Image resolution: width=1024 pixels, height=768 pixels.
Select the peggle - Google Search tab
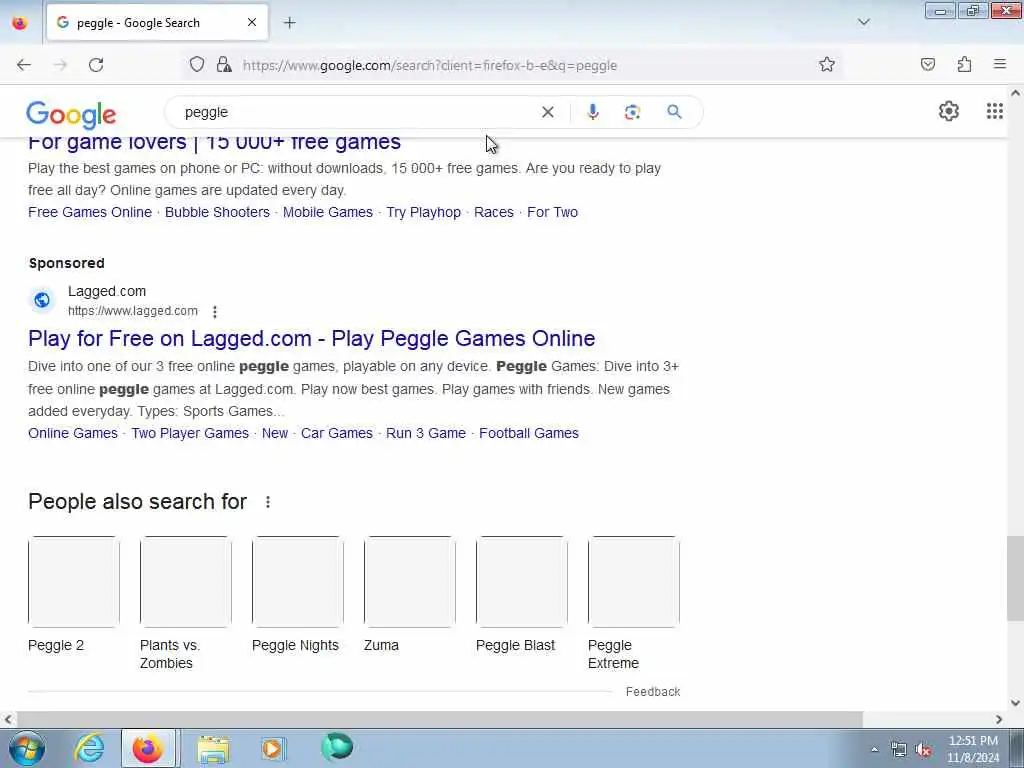tap(157, 23)
